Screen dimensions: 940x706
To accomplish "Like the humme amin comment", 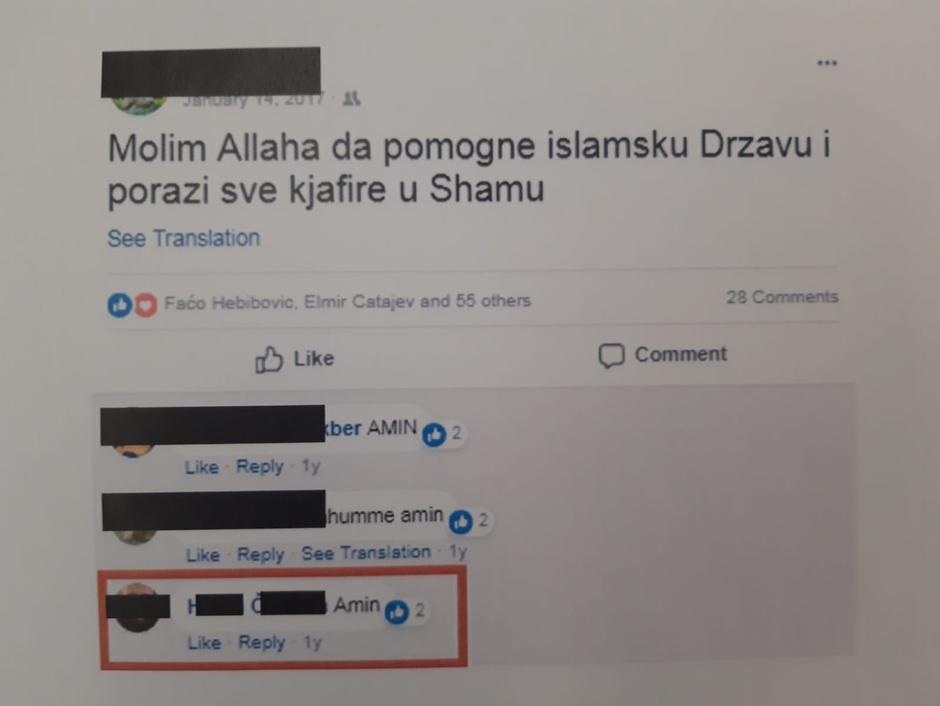I will (x=203, y=555).
